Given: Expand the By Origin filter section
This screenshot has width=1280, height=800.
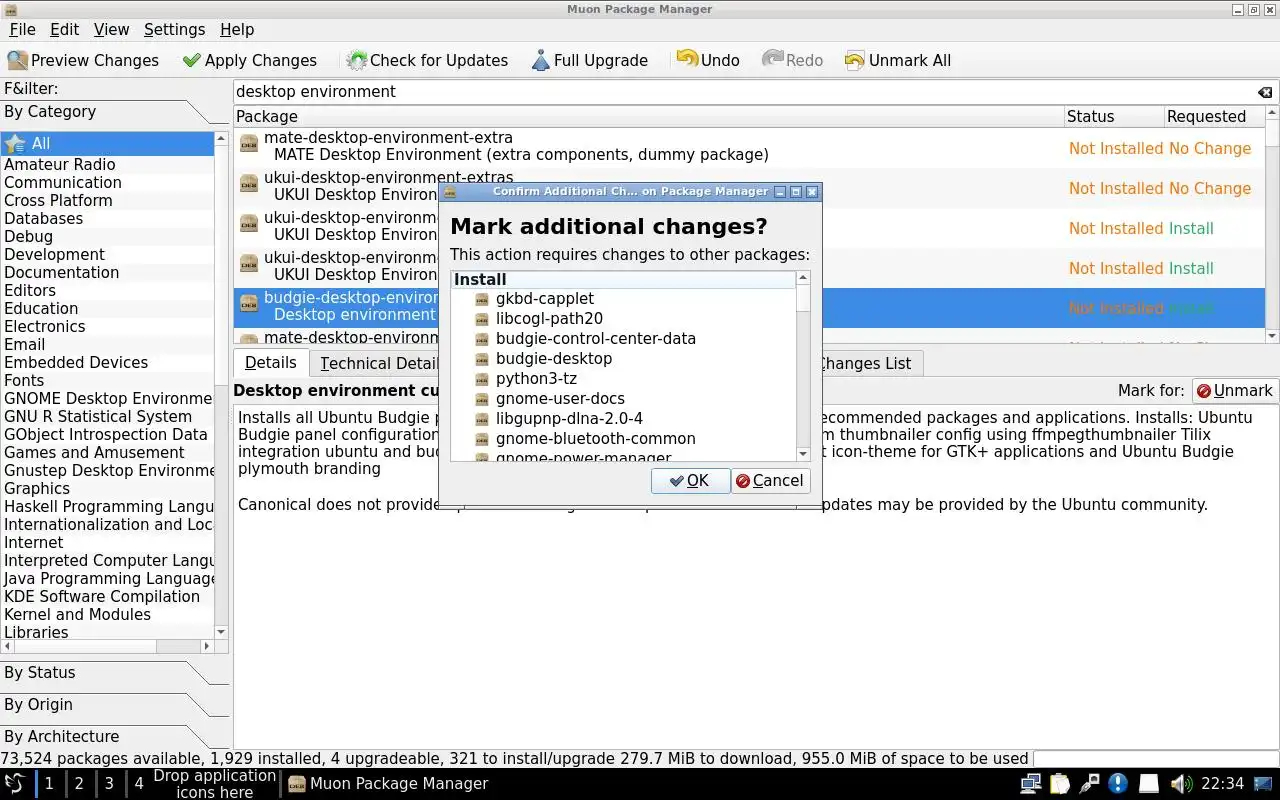Looking at the screenshot, I should pos(115,705).
